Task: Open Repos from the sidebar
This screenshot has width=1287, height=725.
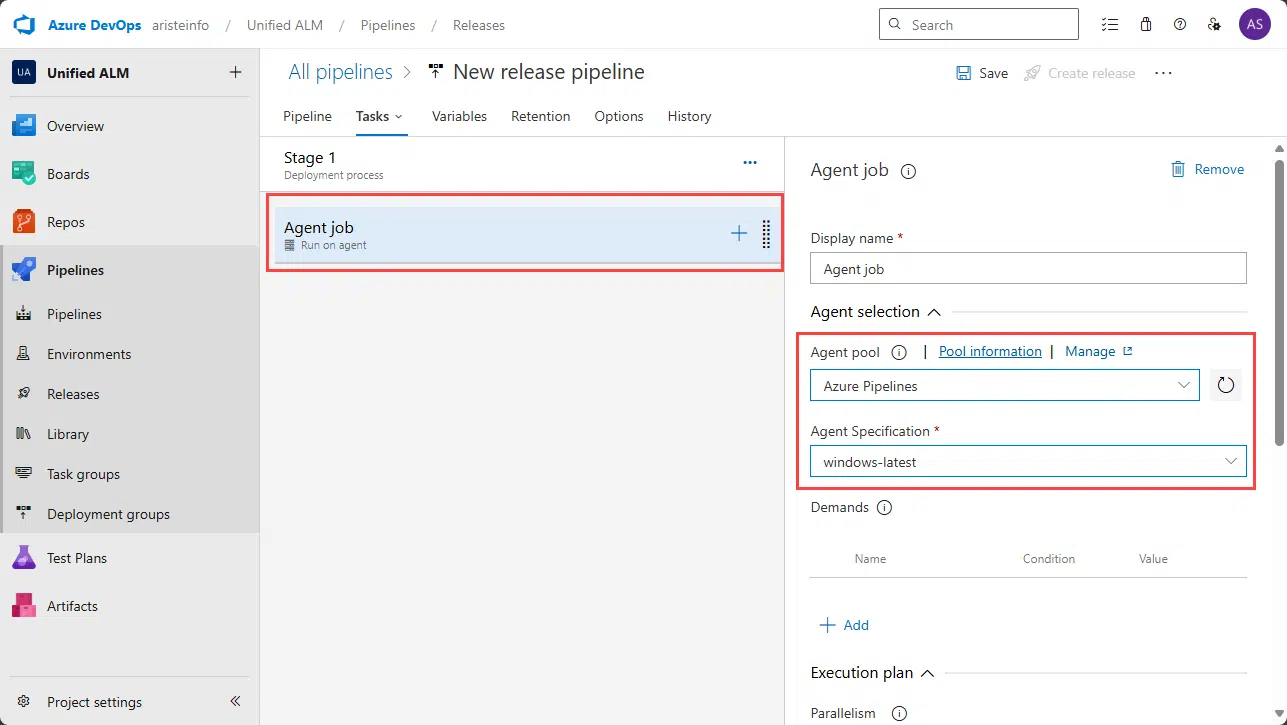Action: pos(65,222)
